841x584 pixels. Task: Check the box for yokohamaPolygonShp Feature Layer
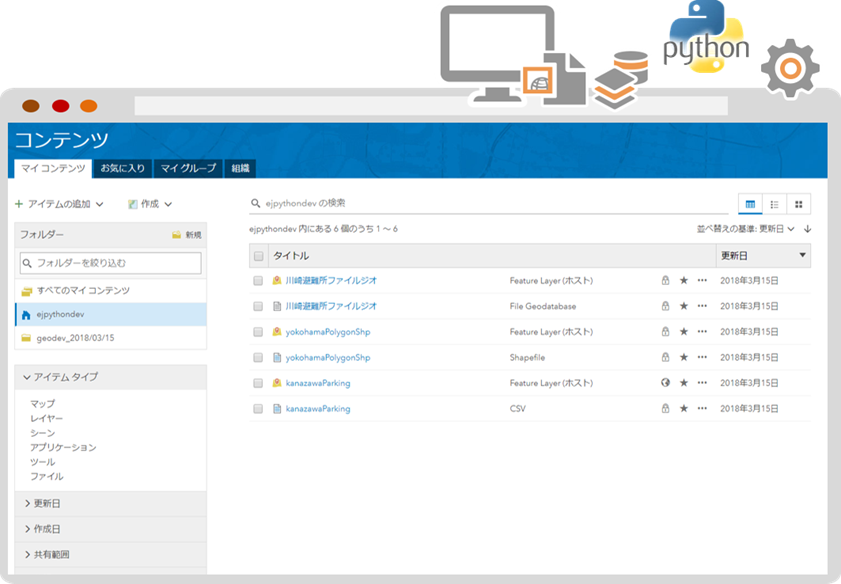[258, 332]
